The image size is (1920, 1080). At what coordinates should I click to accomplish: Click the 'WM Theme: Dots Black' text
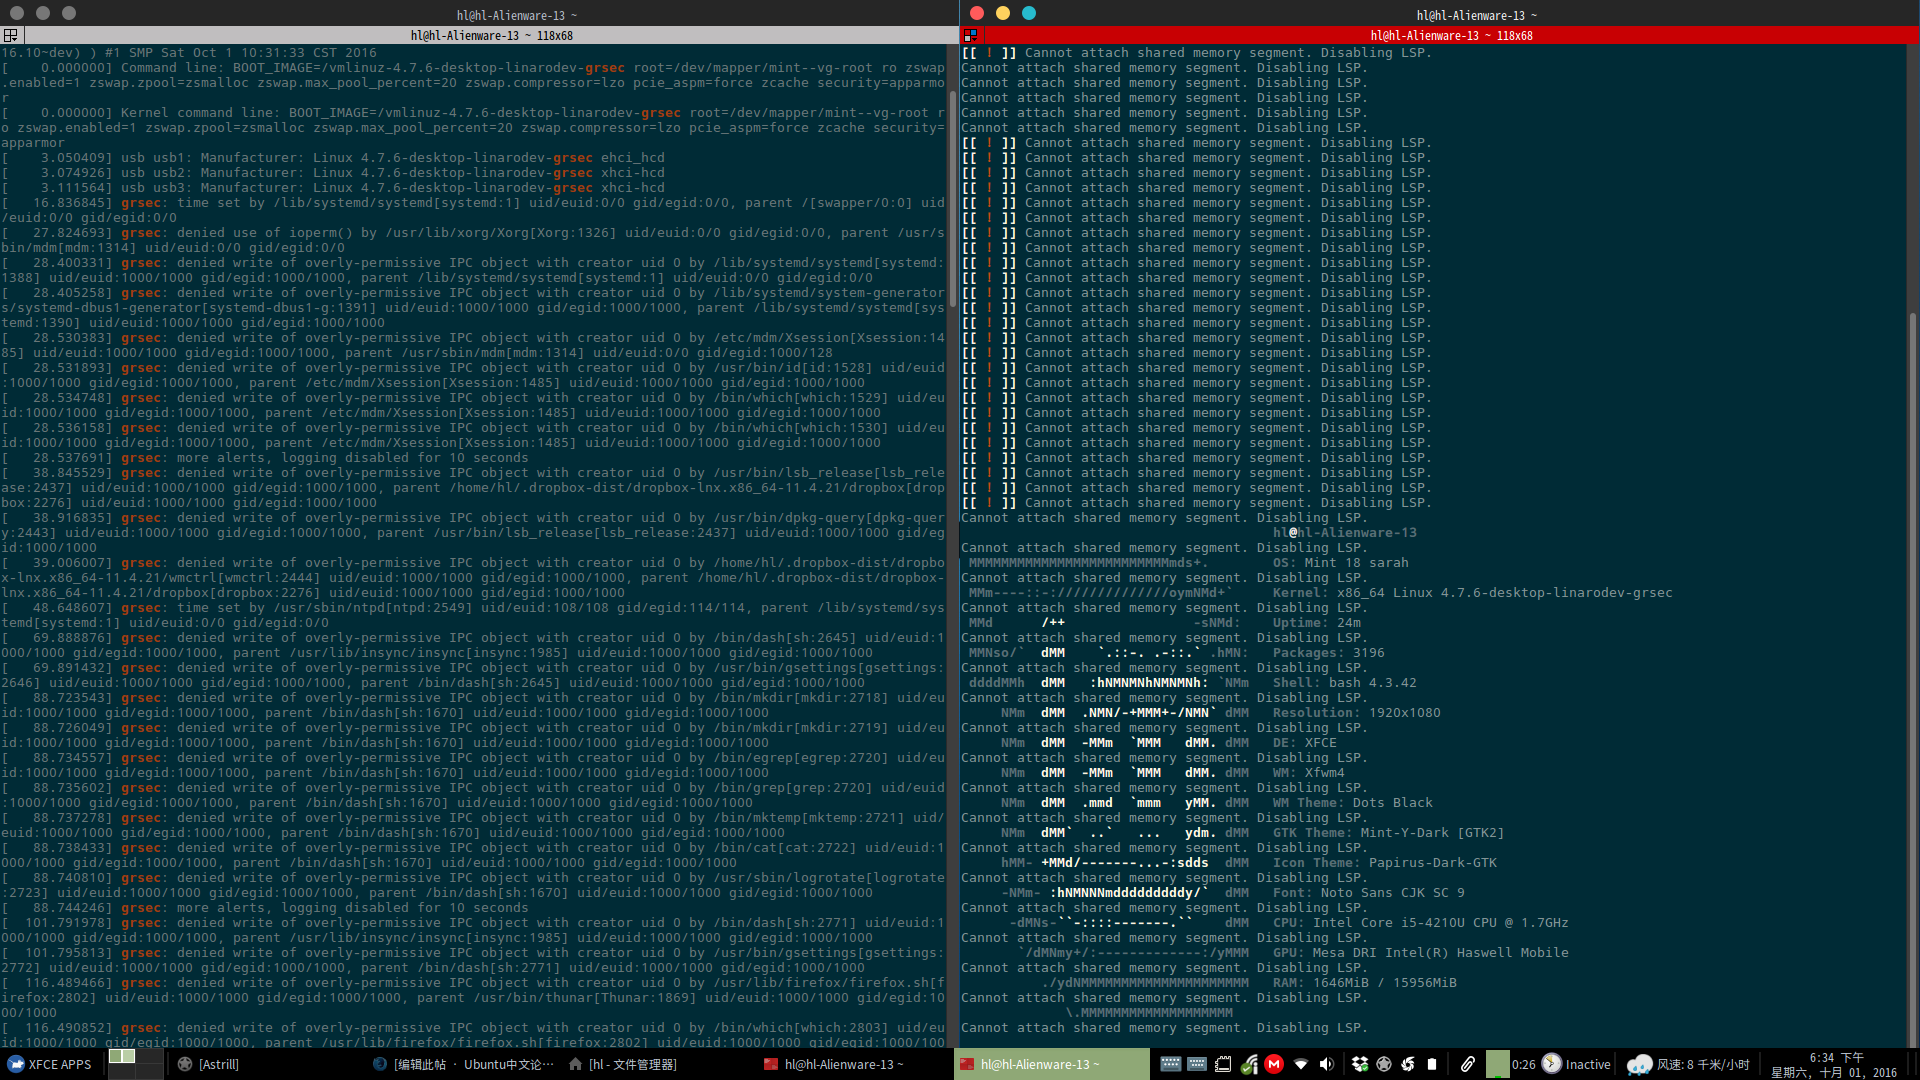pyautogui.click(x=1353, y=803)
